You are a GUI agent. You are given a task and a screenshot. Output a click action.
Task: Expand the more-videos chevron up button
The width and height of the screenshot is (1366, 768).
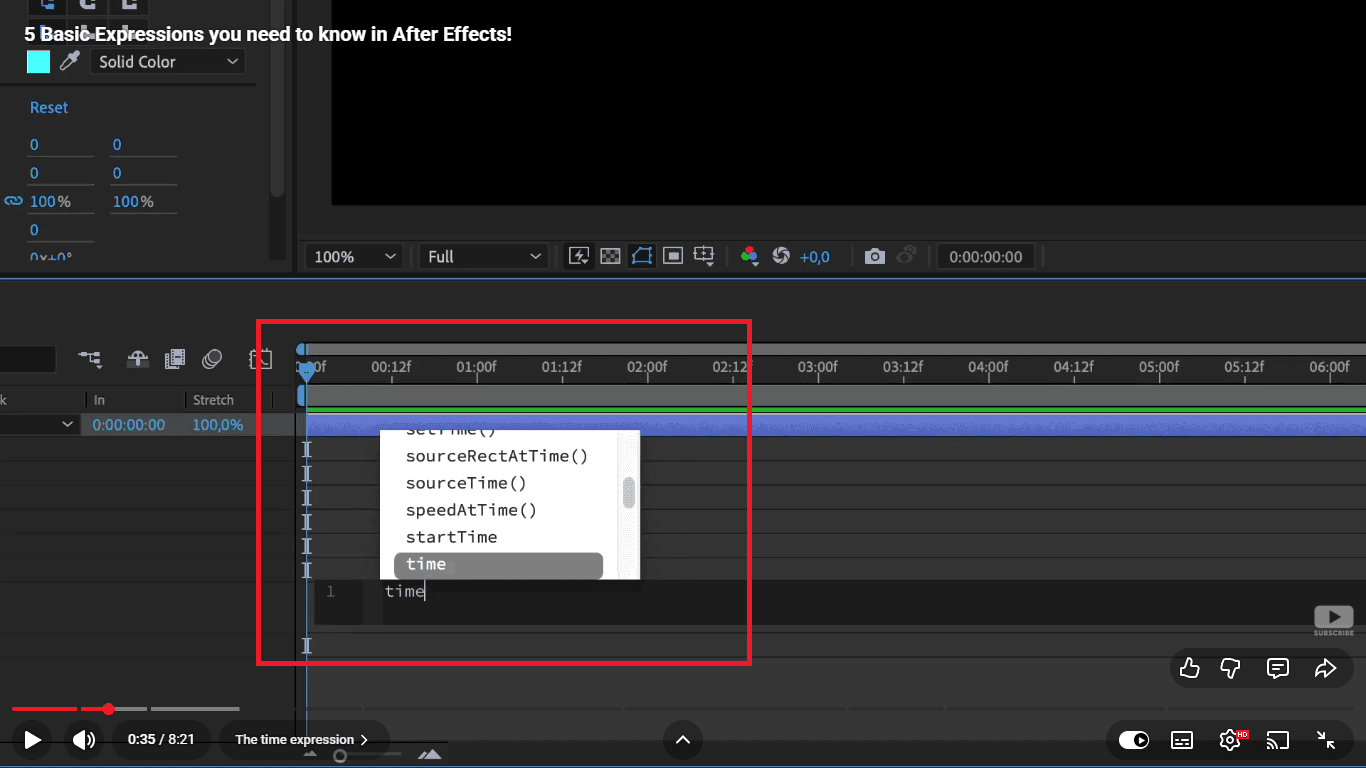tap(683, 740)
